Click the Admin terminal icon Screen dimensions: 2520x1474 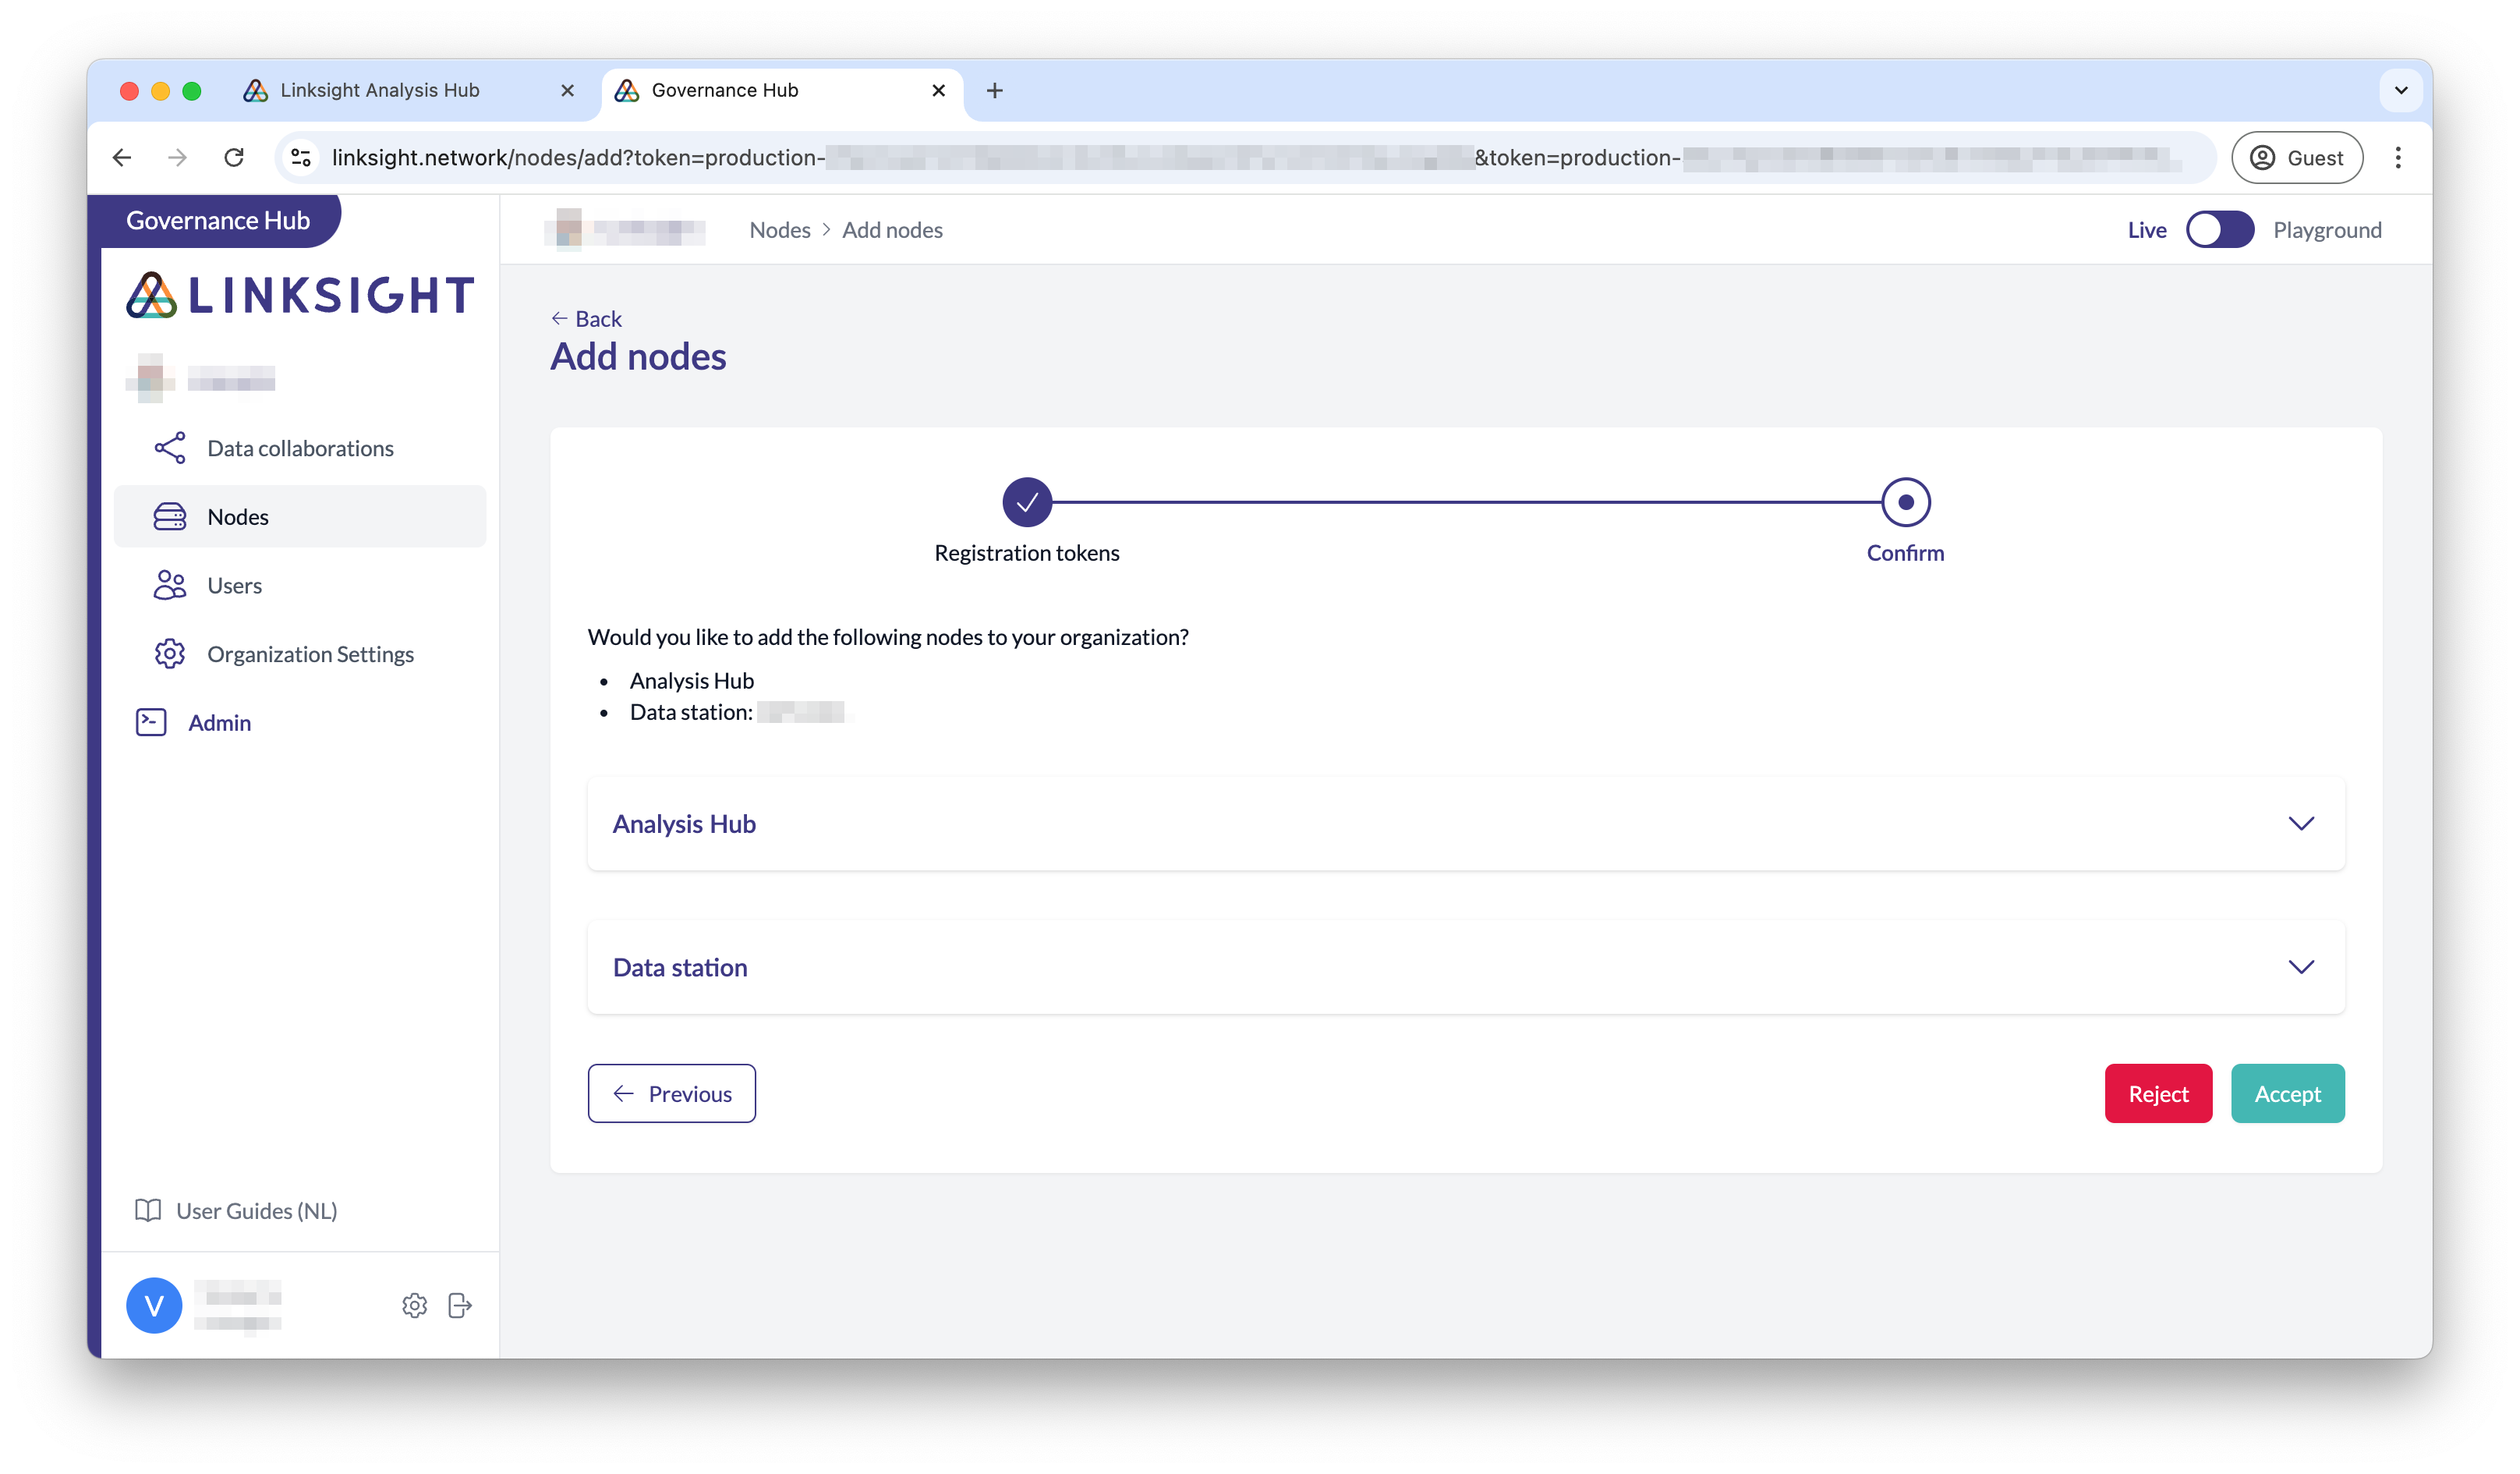[151, 722]
